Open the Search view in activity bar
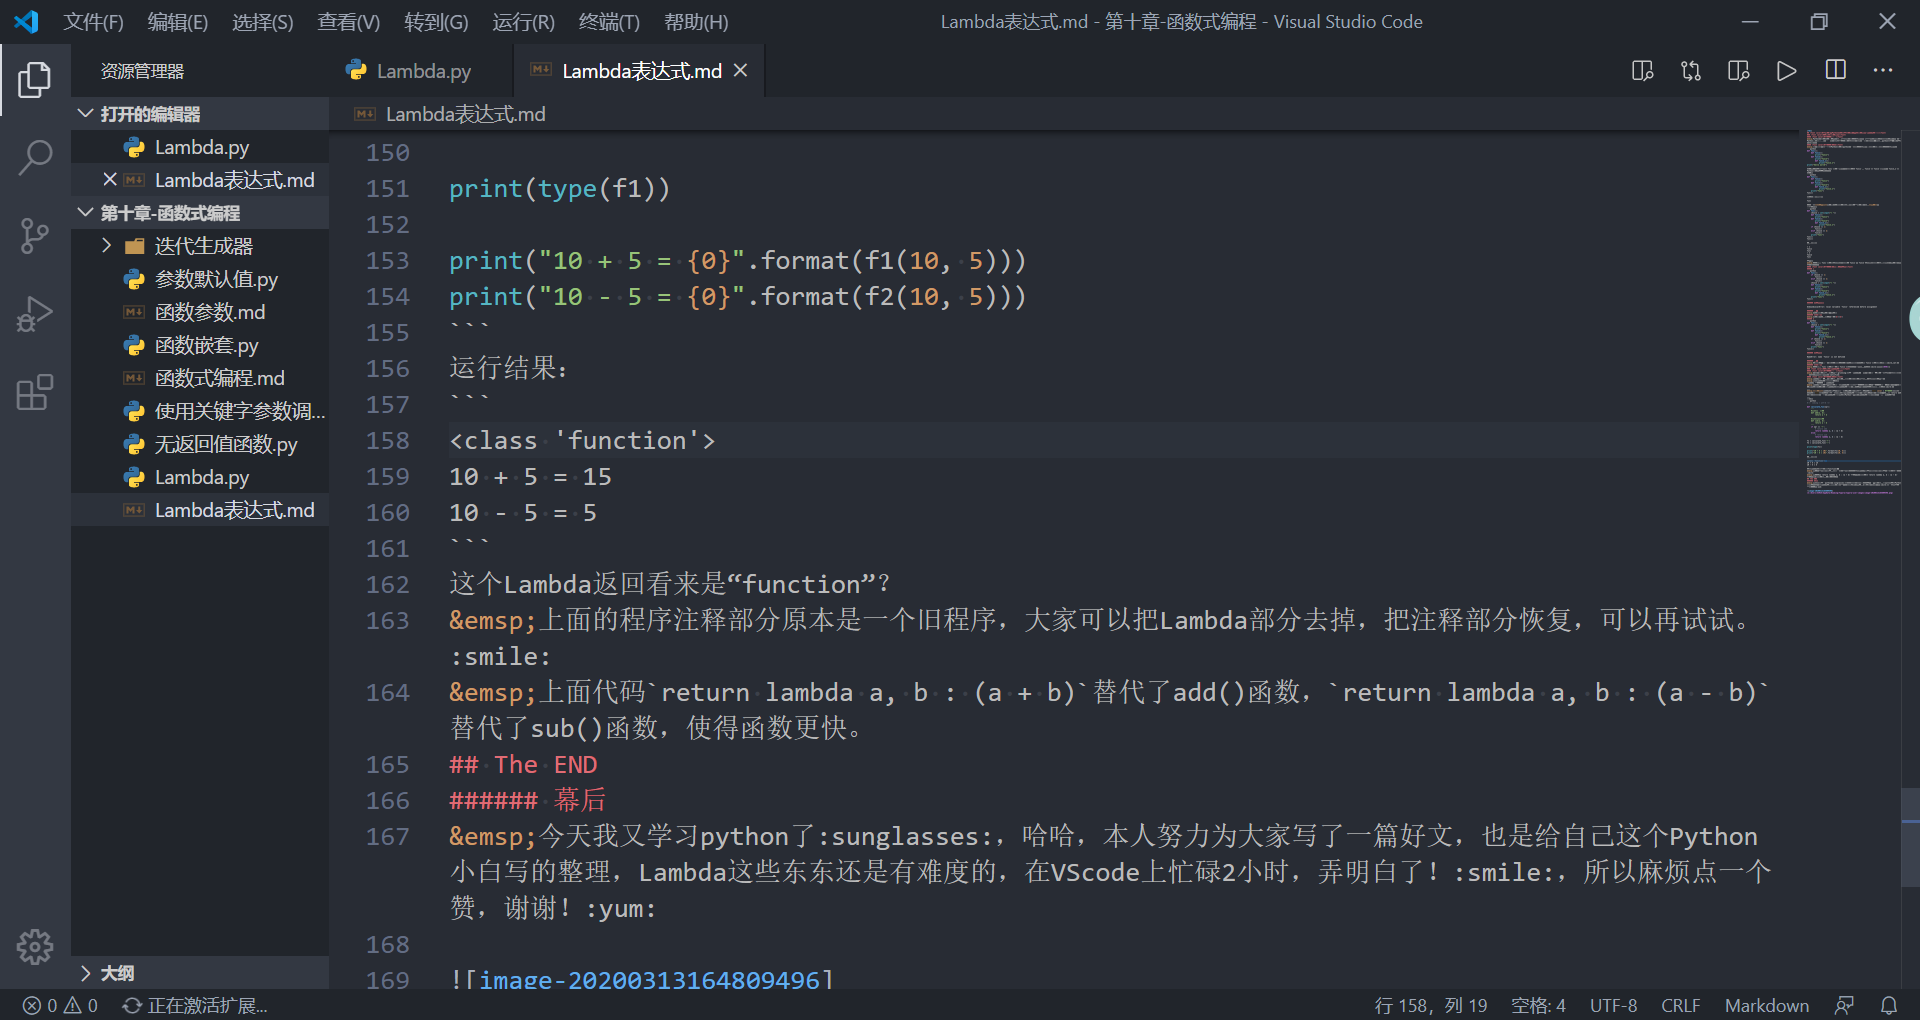The height and width of the screenshot is (1020, 1920). (x=35, y=158)
